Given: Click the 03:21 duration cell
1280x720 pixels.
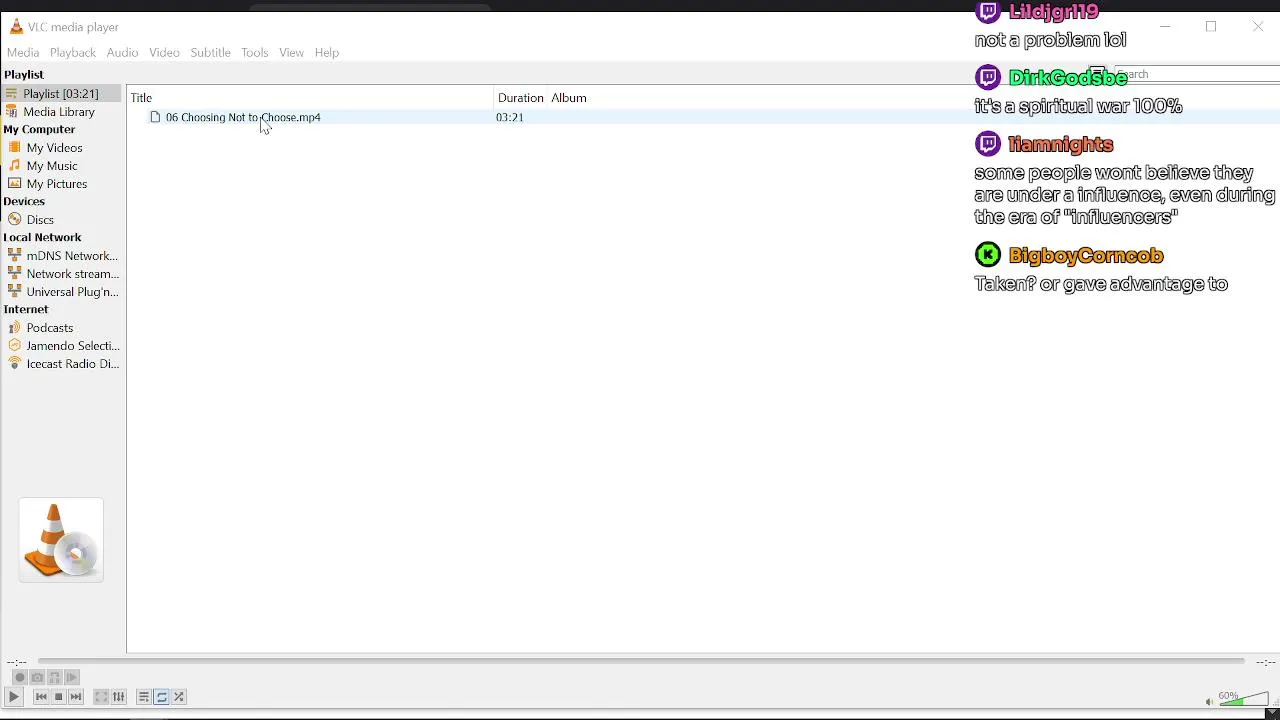Looking at the screenshot, I should (x=510, y=117).
